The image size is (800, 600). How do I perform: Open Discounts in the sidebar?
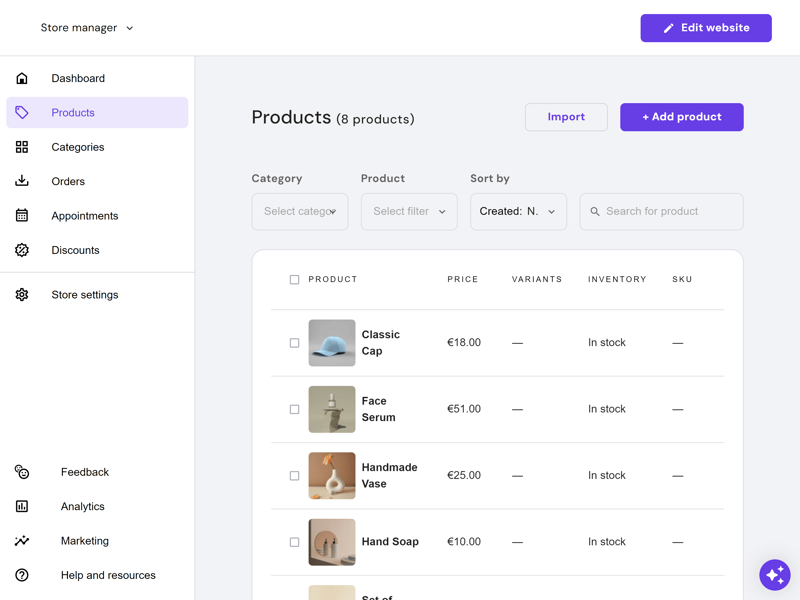click(x=97, y=250)
